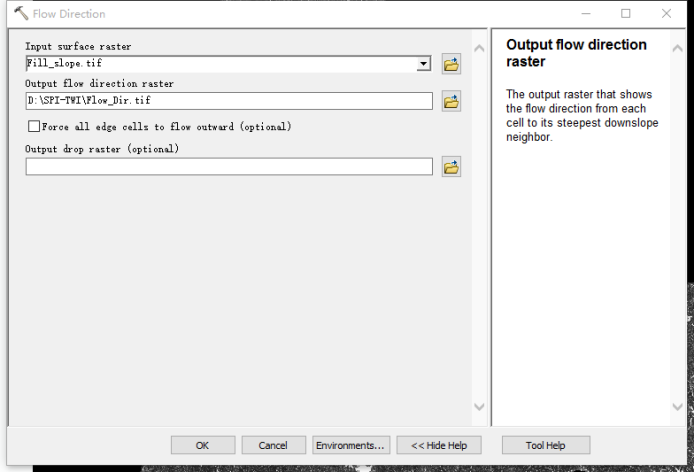Enable Force all edge cells to flow outward
Screen dimensions: 695x473
click(x=34, y=126)
